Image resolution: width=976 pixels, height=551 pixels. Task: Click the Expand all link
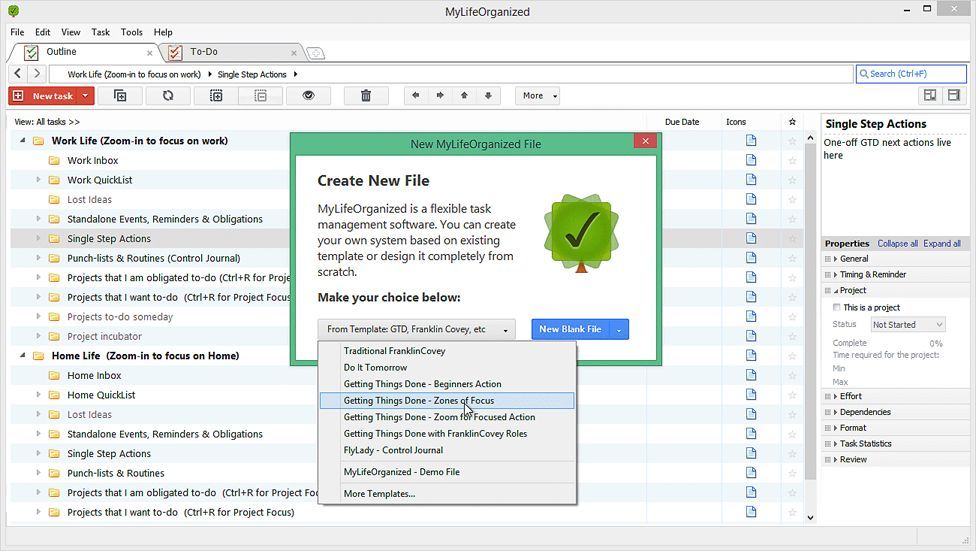942,243
